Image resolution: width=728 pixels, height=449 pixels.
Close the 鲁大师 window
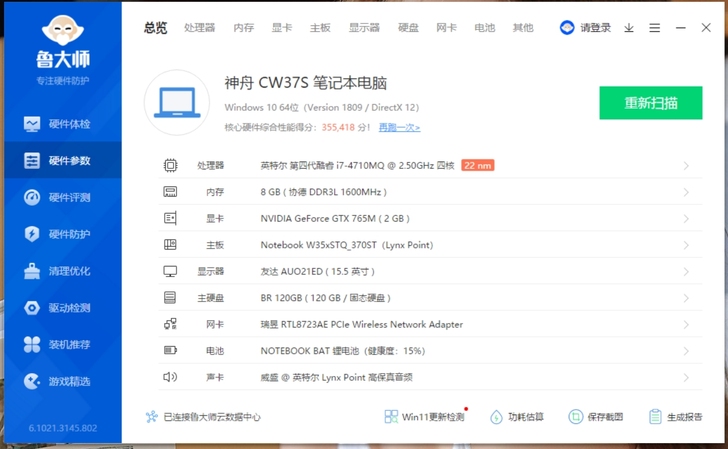click(706, 28)
